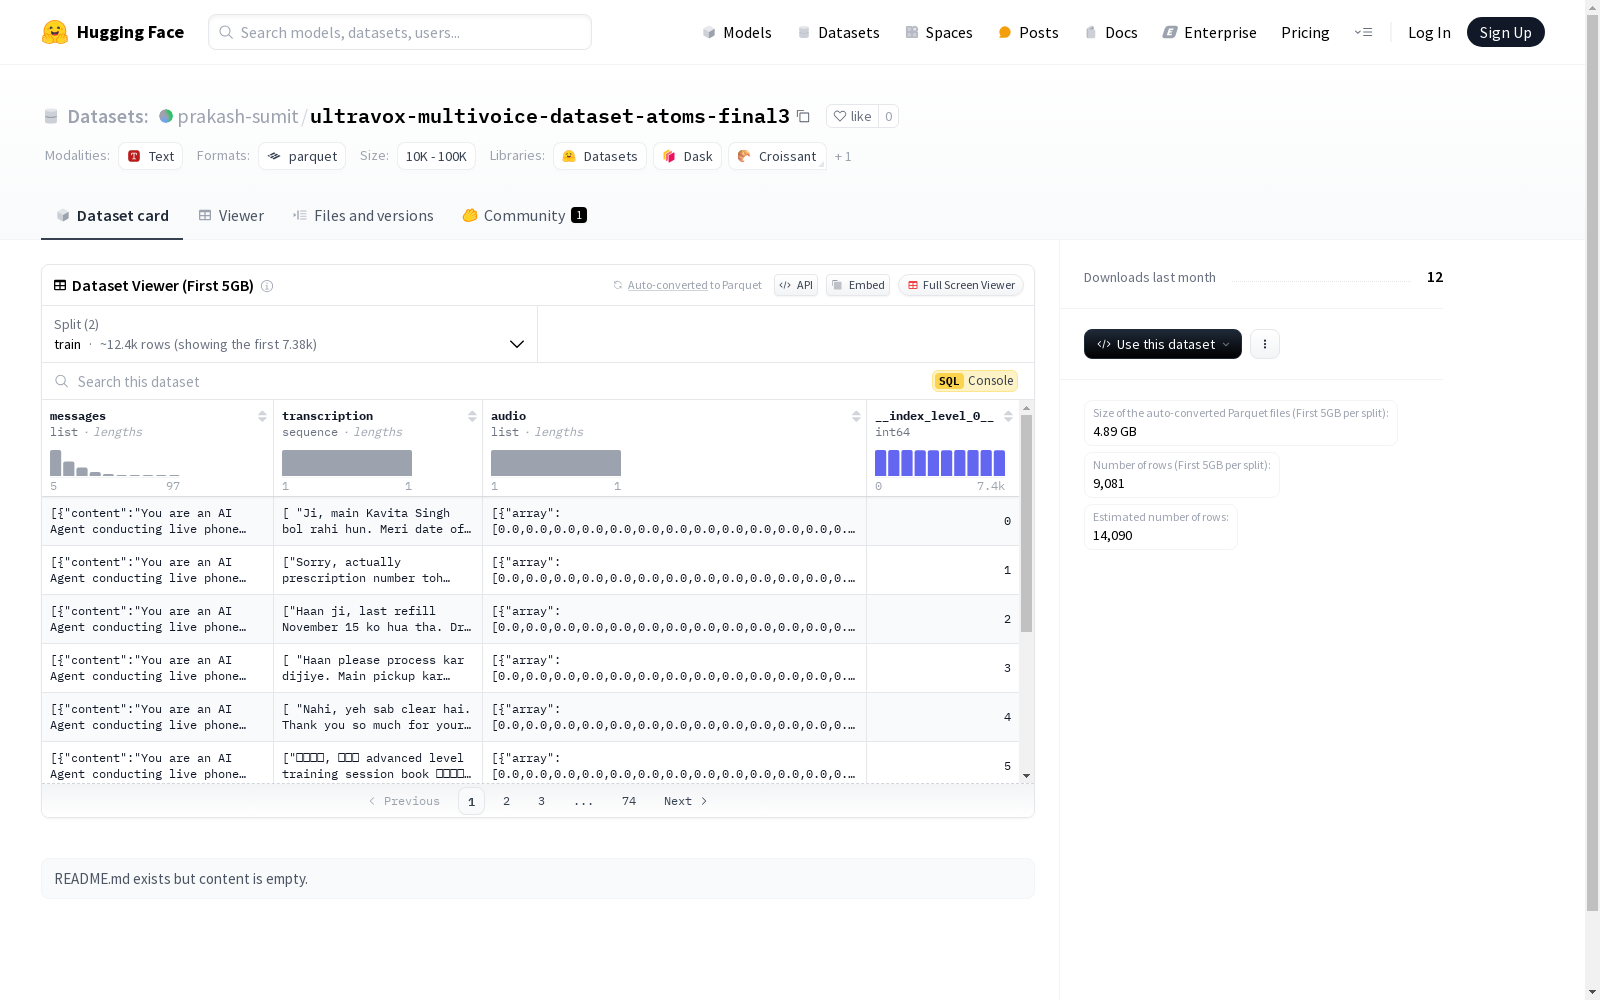This screenshot has width=1600, height=1000.
Task: Open the Full Screen Viewer
Action: coord(961,285)
